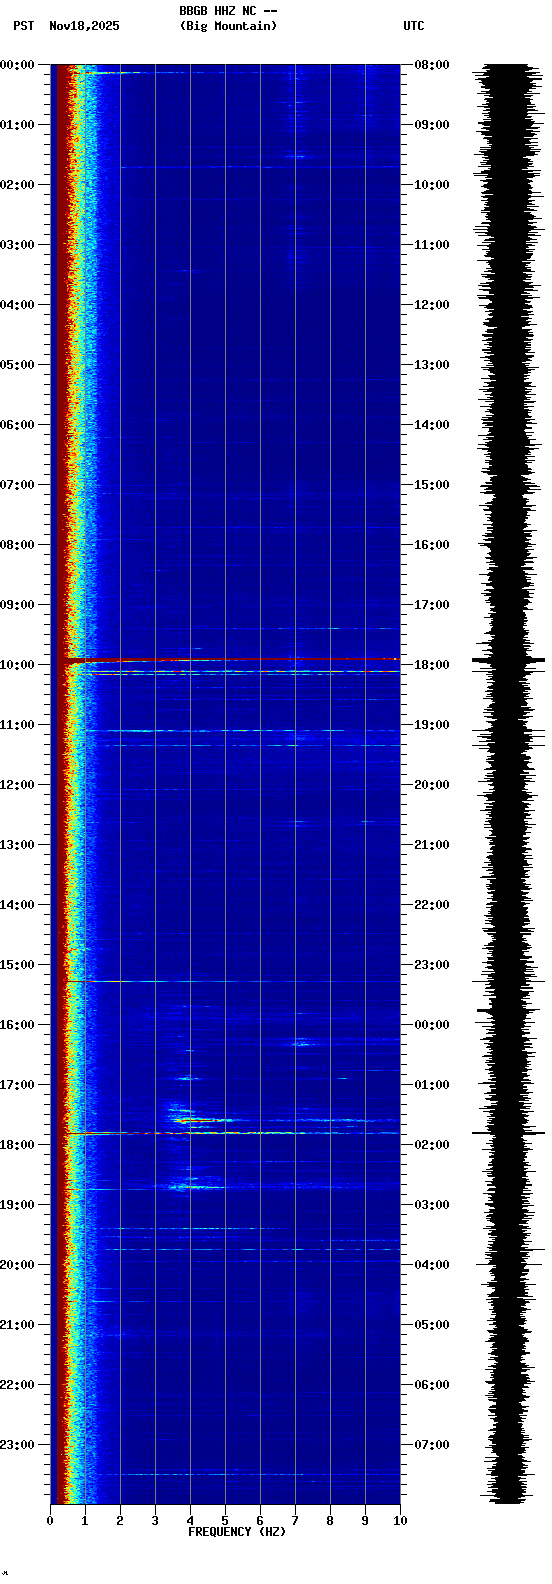Viewport: 552px width, 1584px height.
Task: Click the 05:00 PST time label
Action: coord(17,365)
